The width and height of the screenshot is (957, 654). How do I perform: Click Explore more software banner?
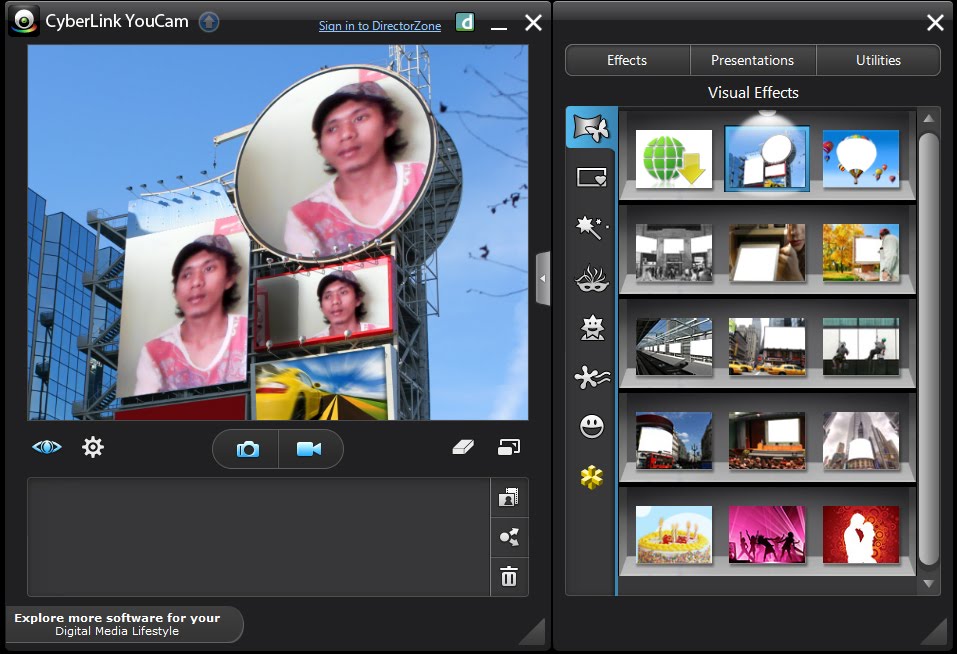pyautogui.click(x=124, y=624)
